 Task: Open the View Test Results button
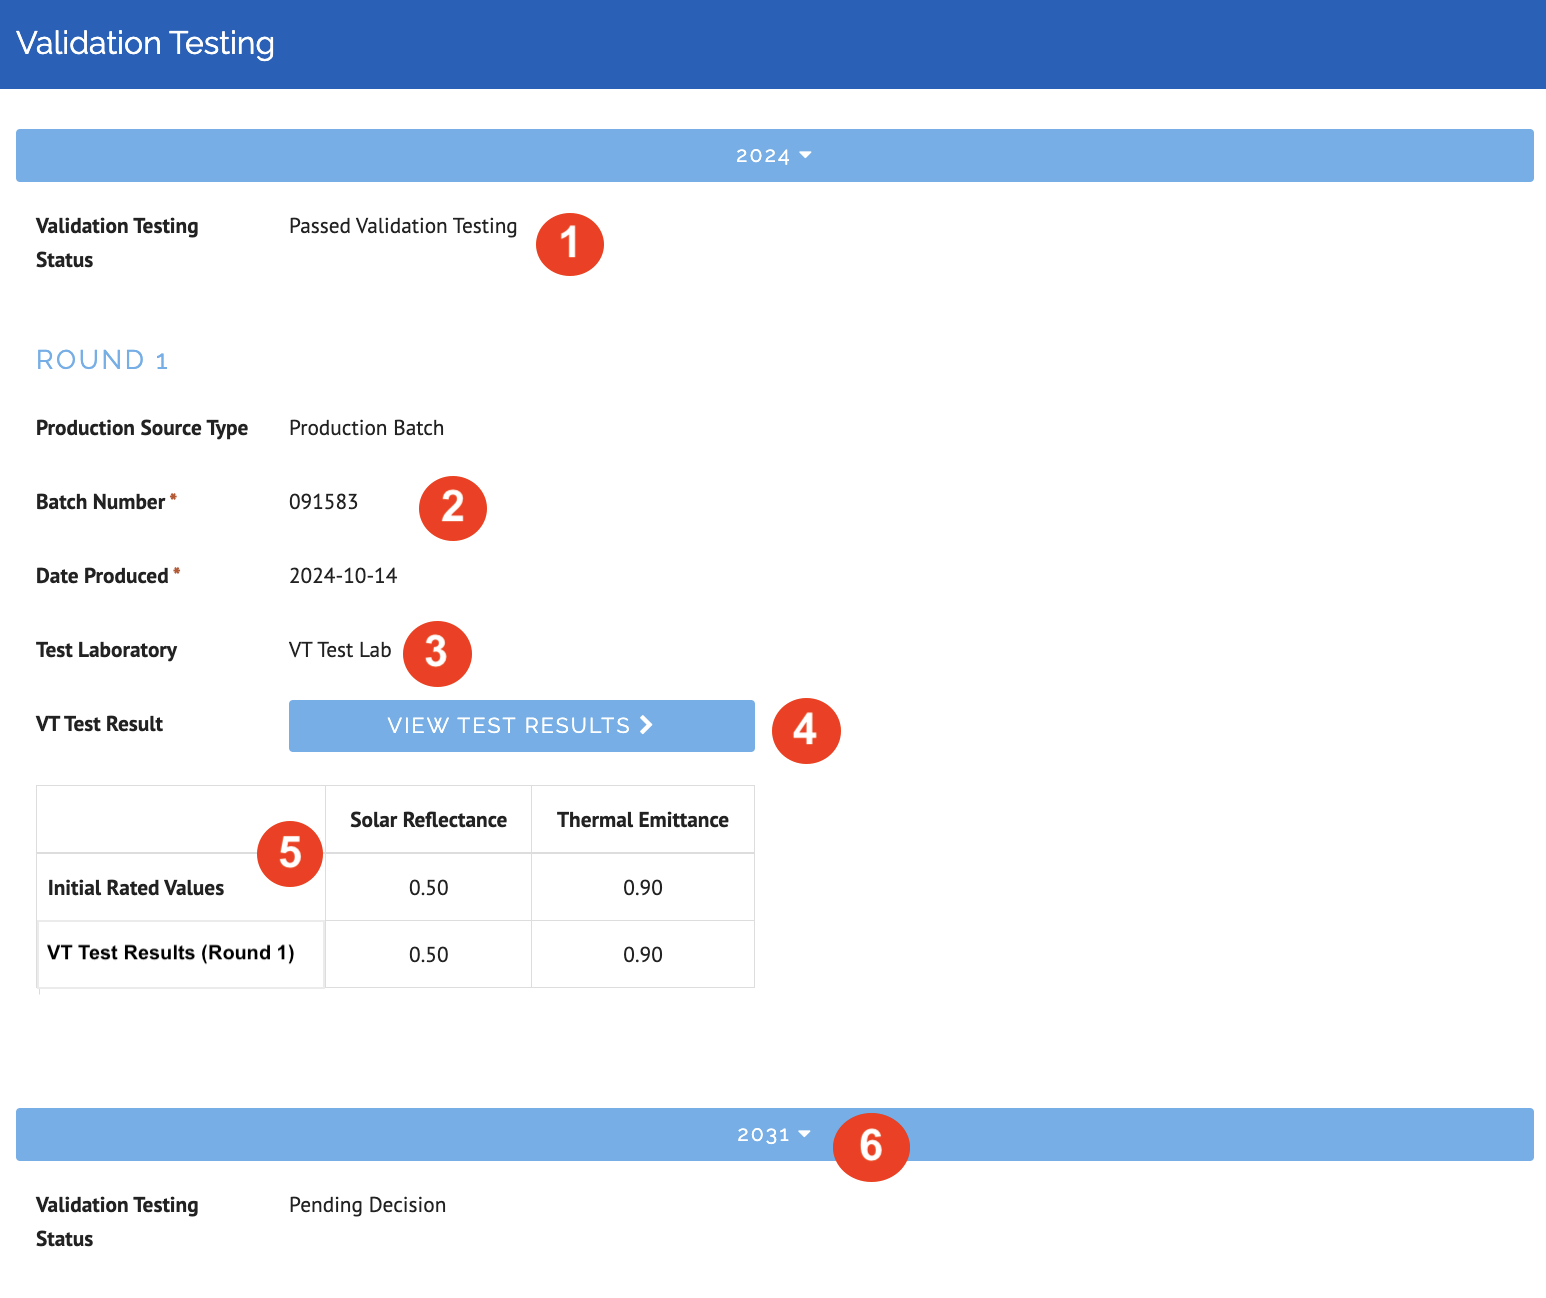pyautogui.click(x=520, y=726)
